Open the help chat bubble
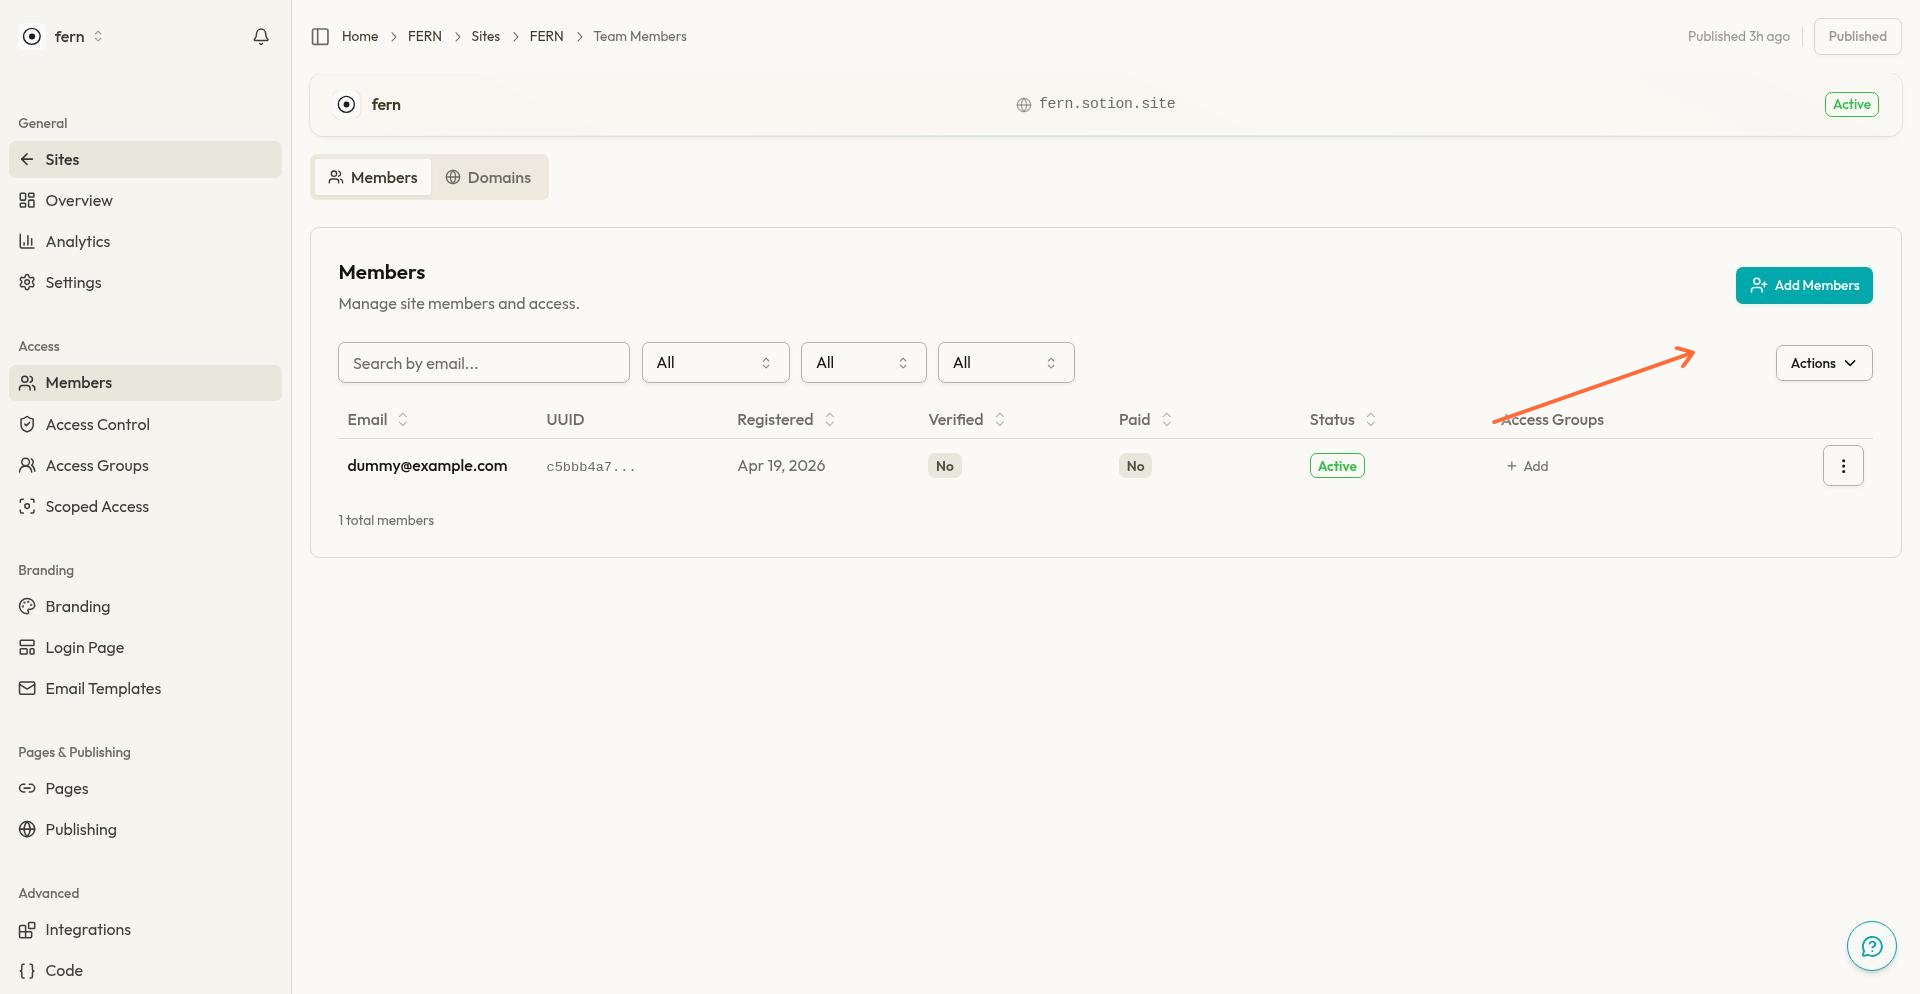The height and width of the screenshot is (994, 1920). point(1871,946)
